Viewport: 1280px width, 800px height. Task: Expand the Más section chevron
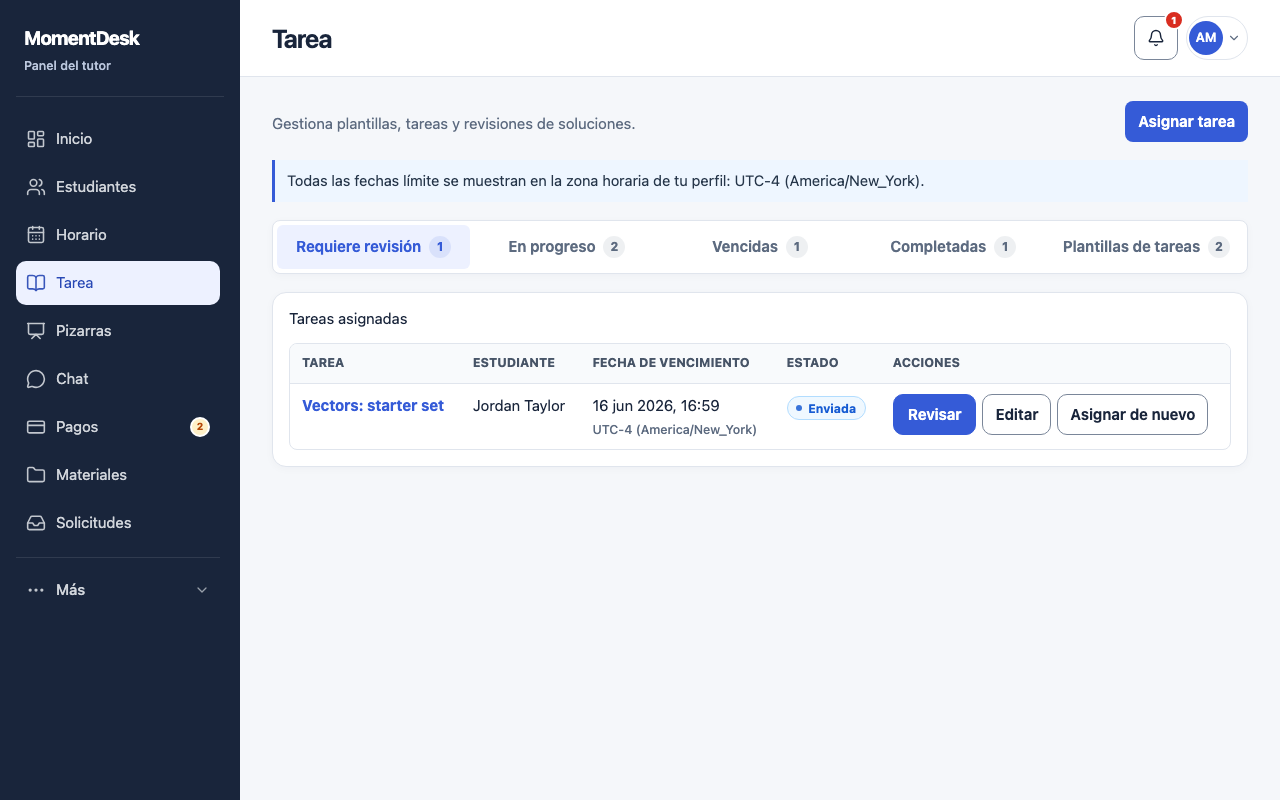tap(202, 590)
